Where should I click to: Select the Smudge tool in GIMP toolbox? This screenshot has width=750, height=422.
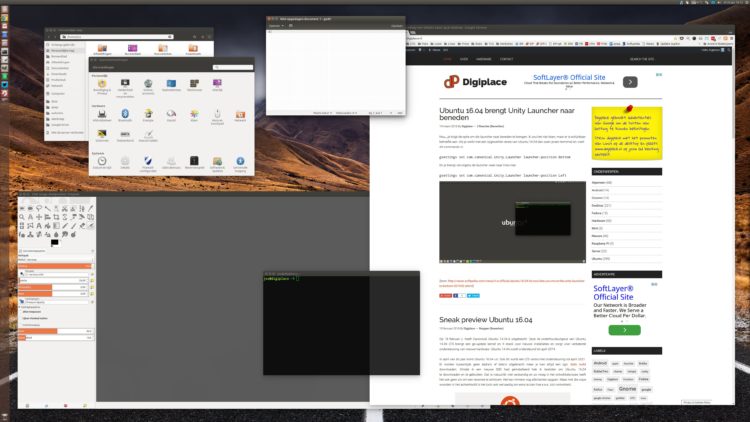(65, 234)
